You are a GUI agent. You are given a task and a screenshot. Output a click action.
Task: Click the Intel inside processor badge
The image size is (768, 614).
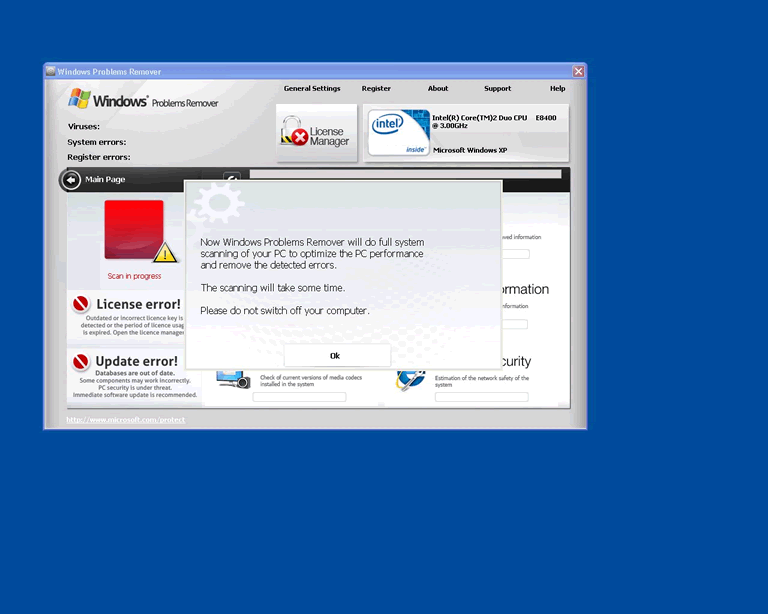click(397, 134)
